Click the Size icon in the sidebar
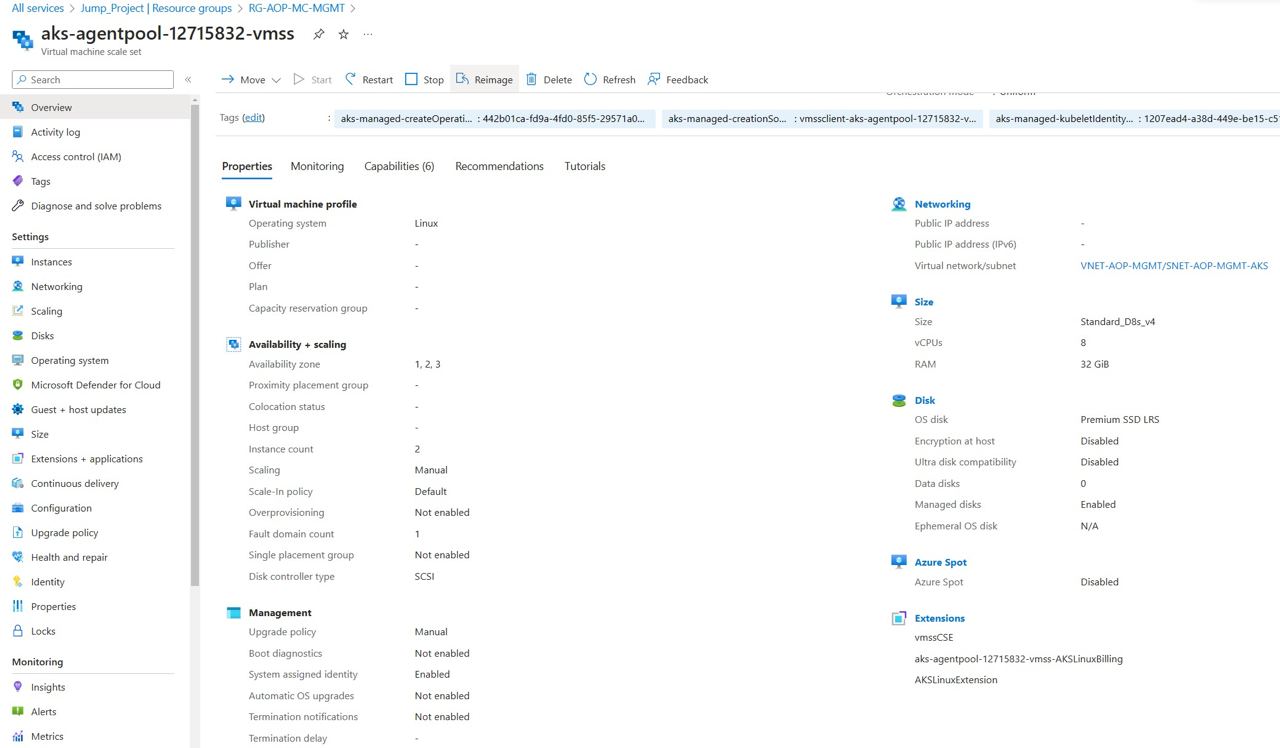This screenshot has width=1280, height=748. point(18,434)
